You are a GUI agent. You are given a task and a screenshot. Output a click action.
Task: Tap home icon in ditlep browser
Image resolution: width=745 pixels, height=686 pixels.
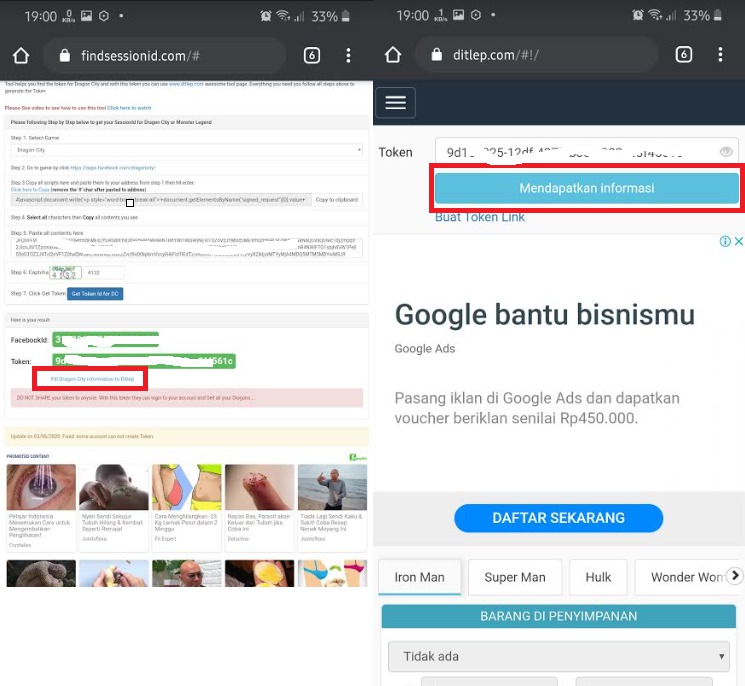click(393, 55)
